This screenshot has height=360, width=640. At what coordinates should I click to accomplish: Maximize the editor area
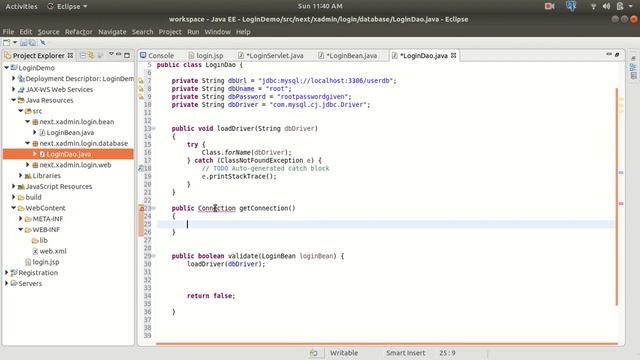[617, 55]
